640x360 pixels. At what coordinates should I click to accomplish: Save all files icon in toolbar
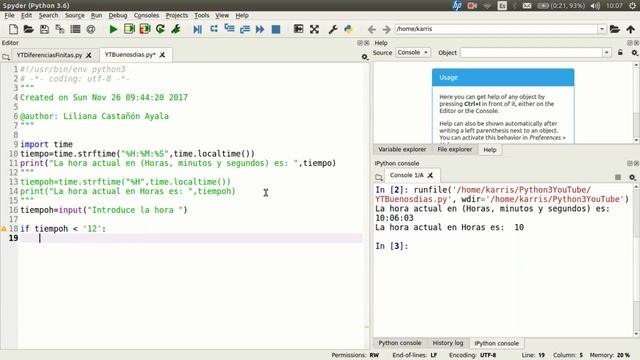point(60,29)
